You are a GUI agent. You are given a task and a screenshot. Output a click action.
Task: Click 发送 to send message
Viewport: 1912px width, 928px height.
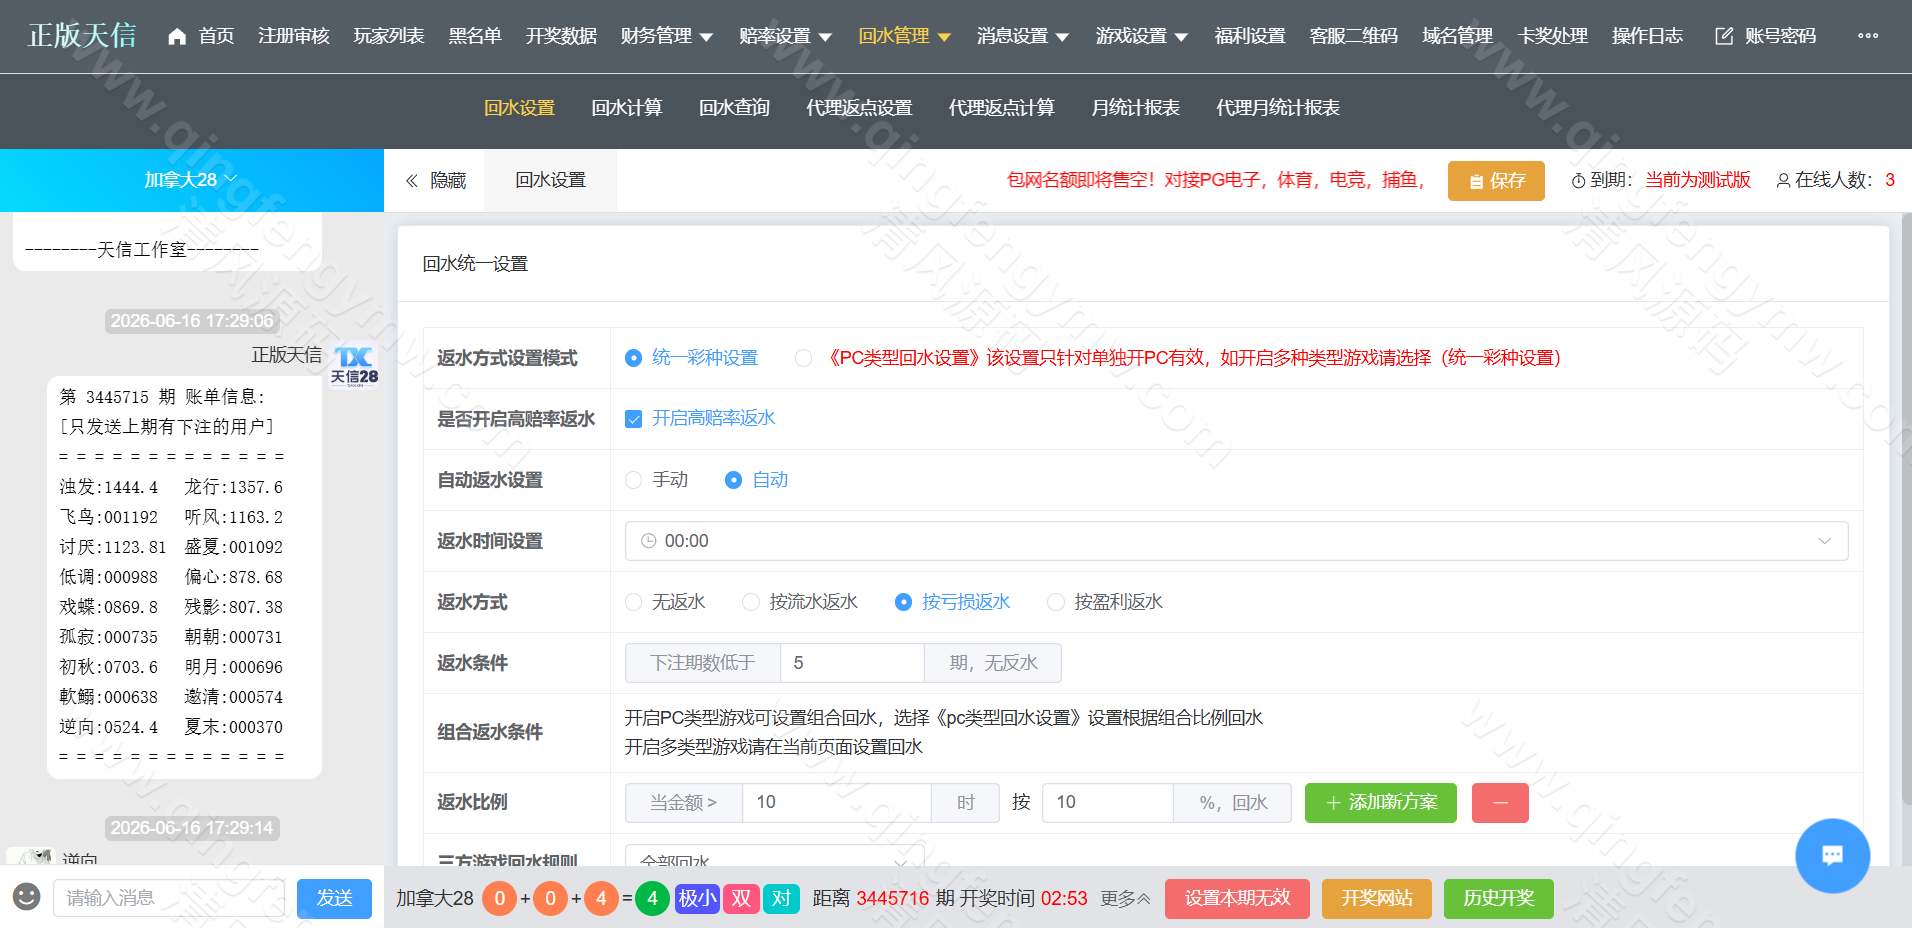[x=334, y=898]
